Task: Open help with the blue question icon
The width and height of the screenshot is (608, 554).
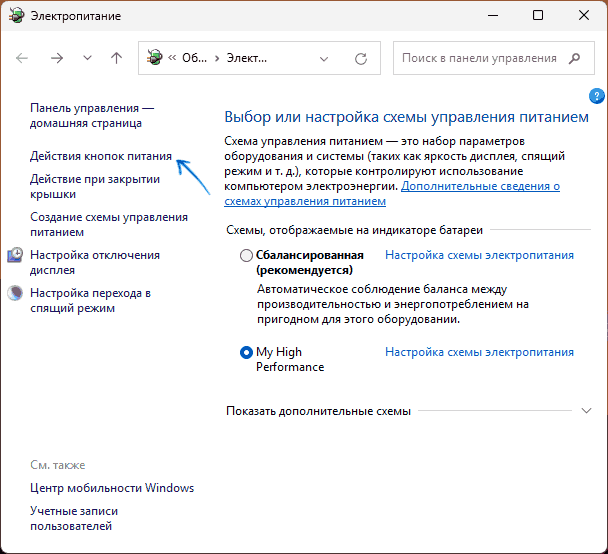Action: 596,96
